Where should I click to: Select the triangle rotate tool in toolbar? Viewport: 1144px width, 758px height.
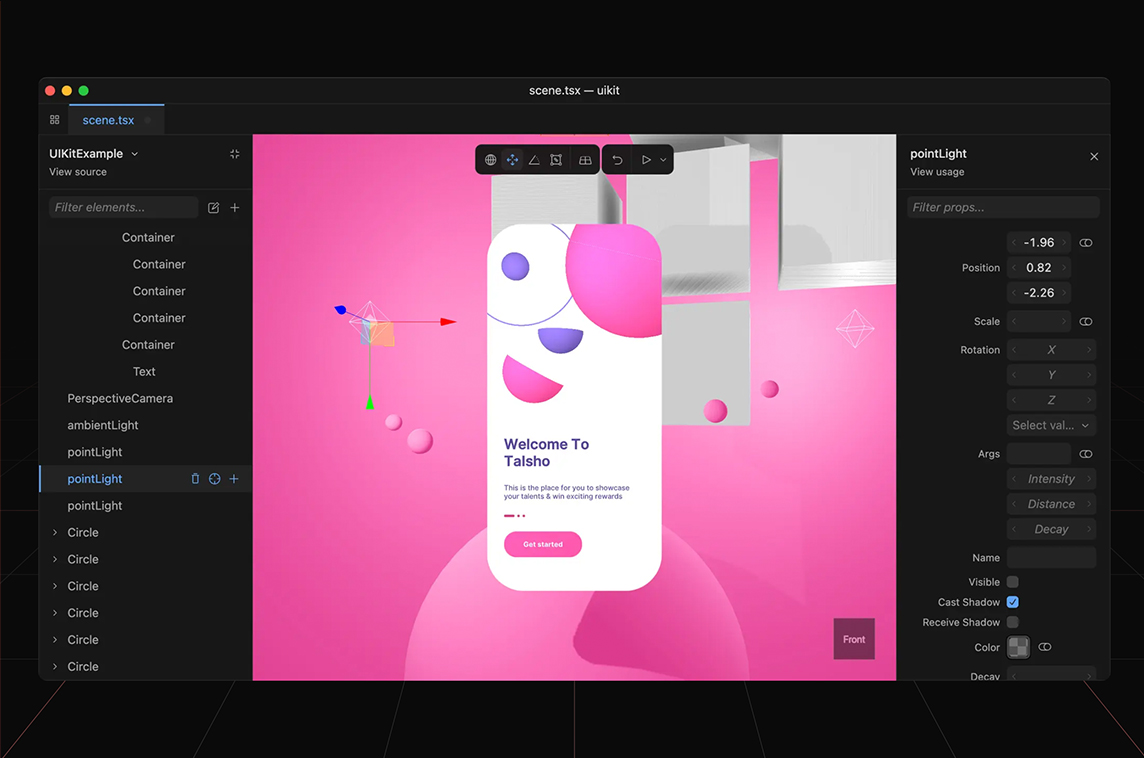[534, 160]
